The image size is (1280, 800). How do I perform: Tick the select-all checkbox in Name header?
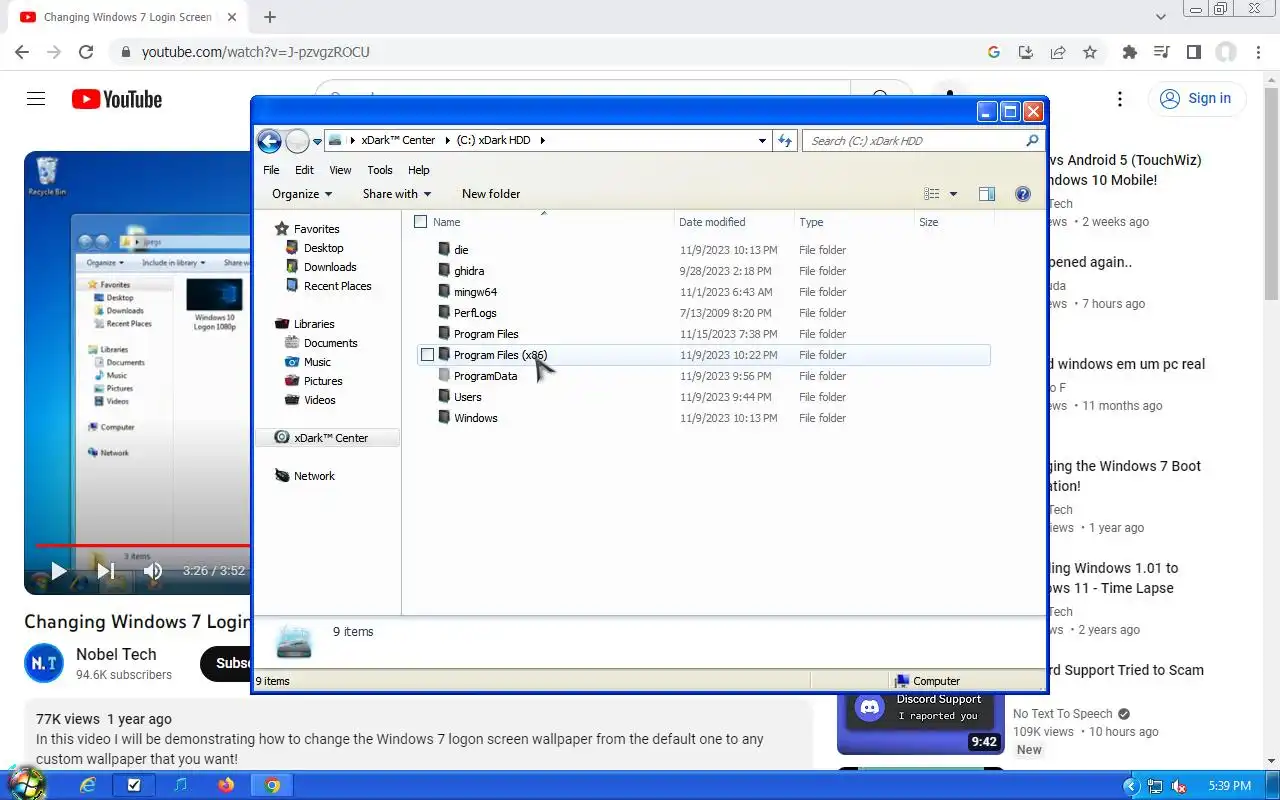click(420, 222)
